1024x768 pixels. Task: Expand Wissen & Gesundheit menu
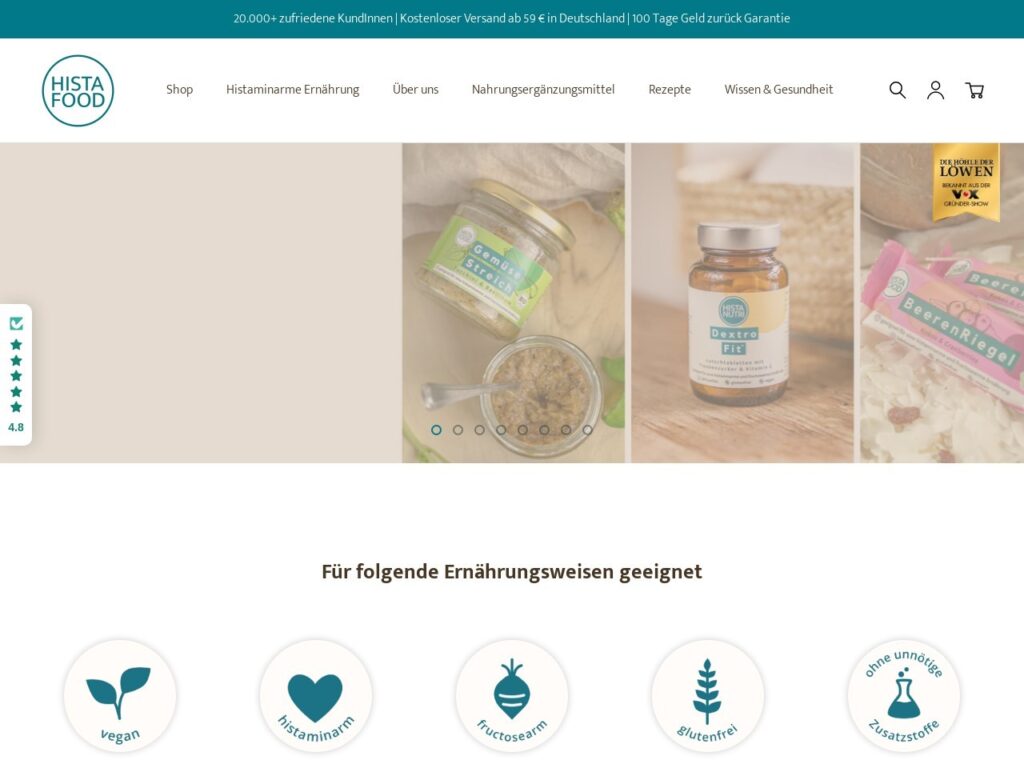pyautogui.click(x=778, y=89)
